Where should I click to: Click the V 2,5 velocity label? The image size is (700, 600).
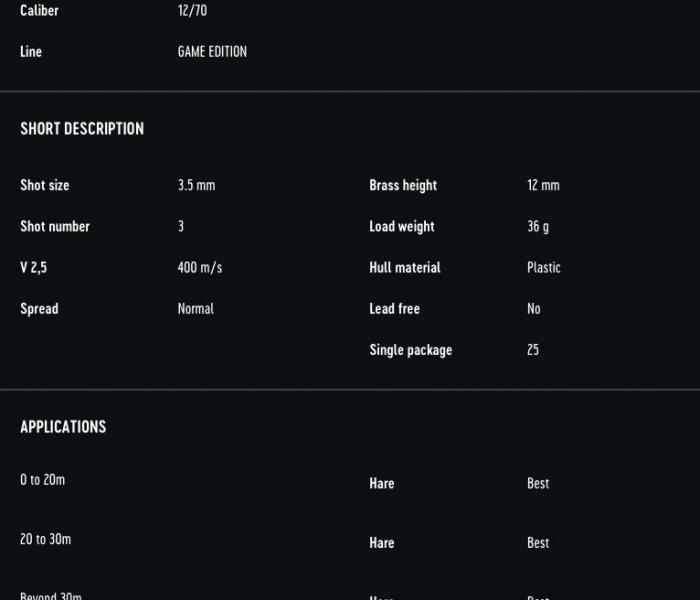33,267
